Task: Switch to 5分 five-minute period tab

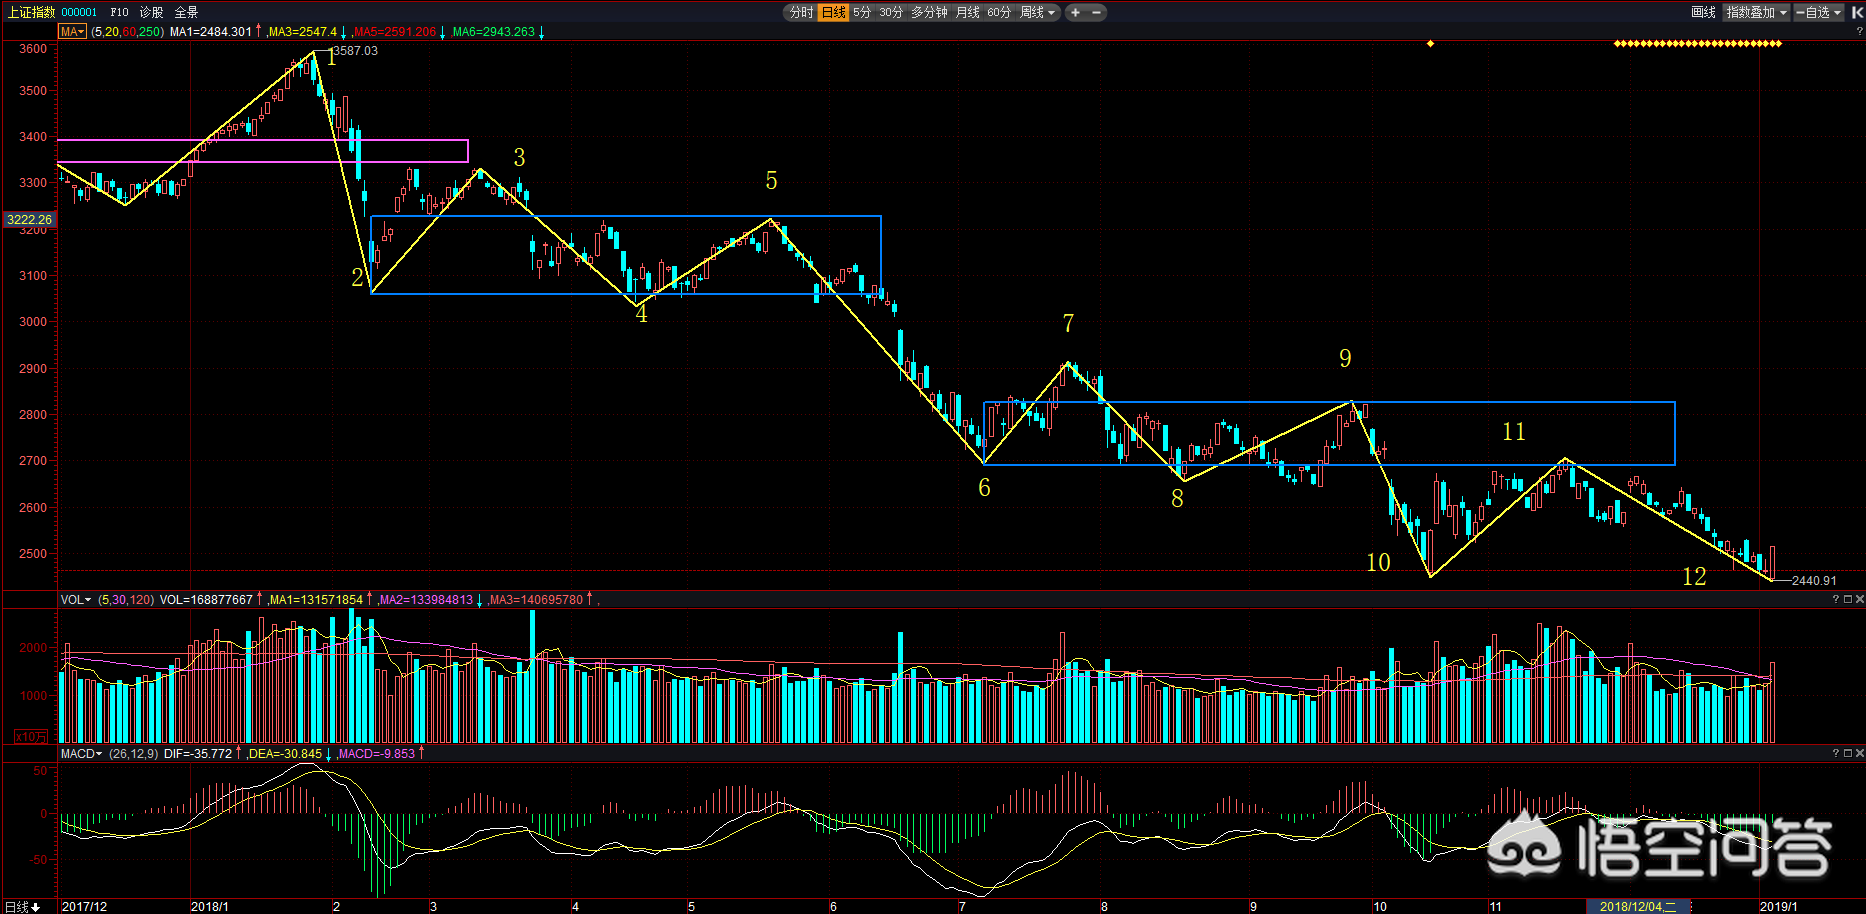Action: pos(862,12)
